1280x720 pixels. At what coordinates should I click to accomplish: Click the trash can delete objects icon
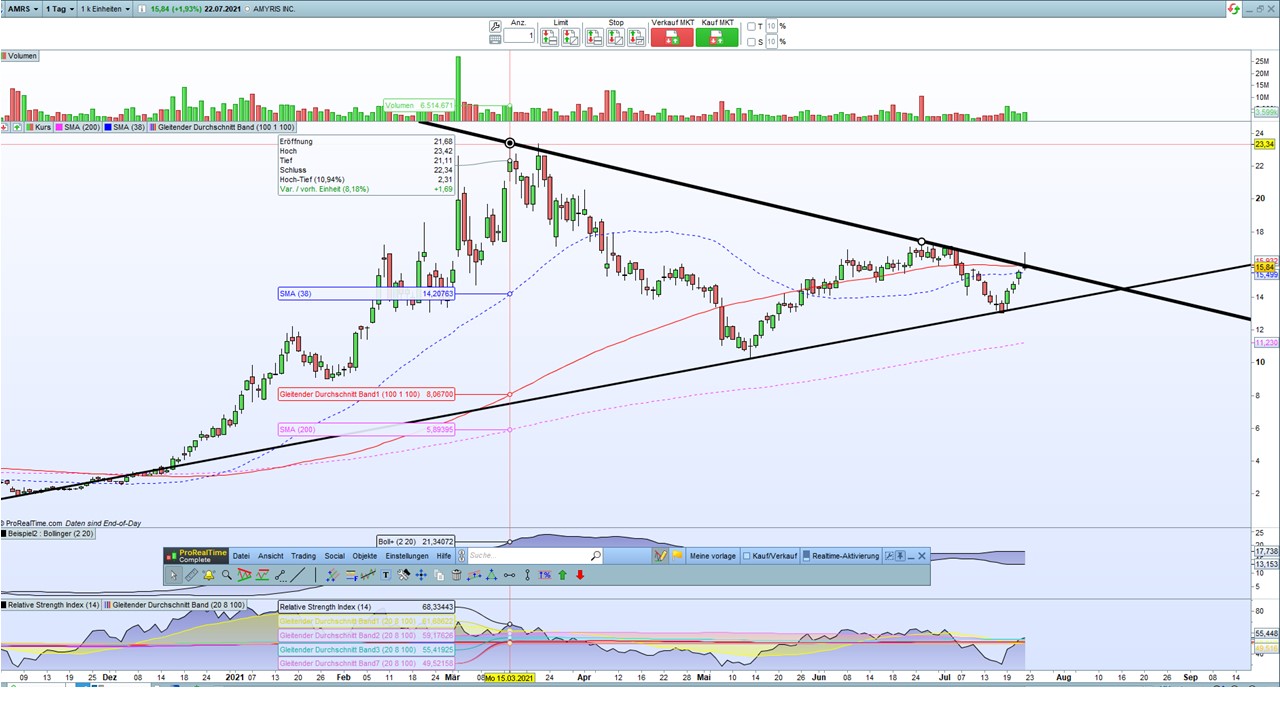[456, 575]
